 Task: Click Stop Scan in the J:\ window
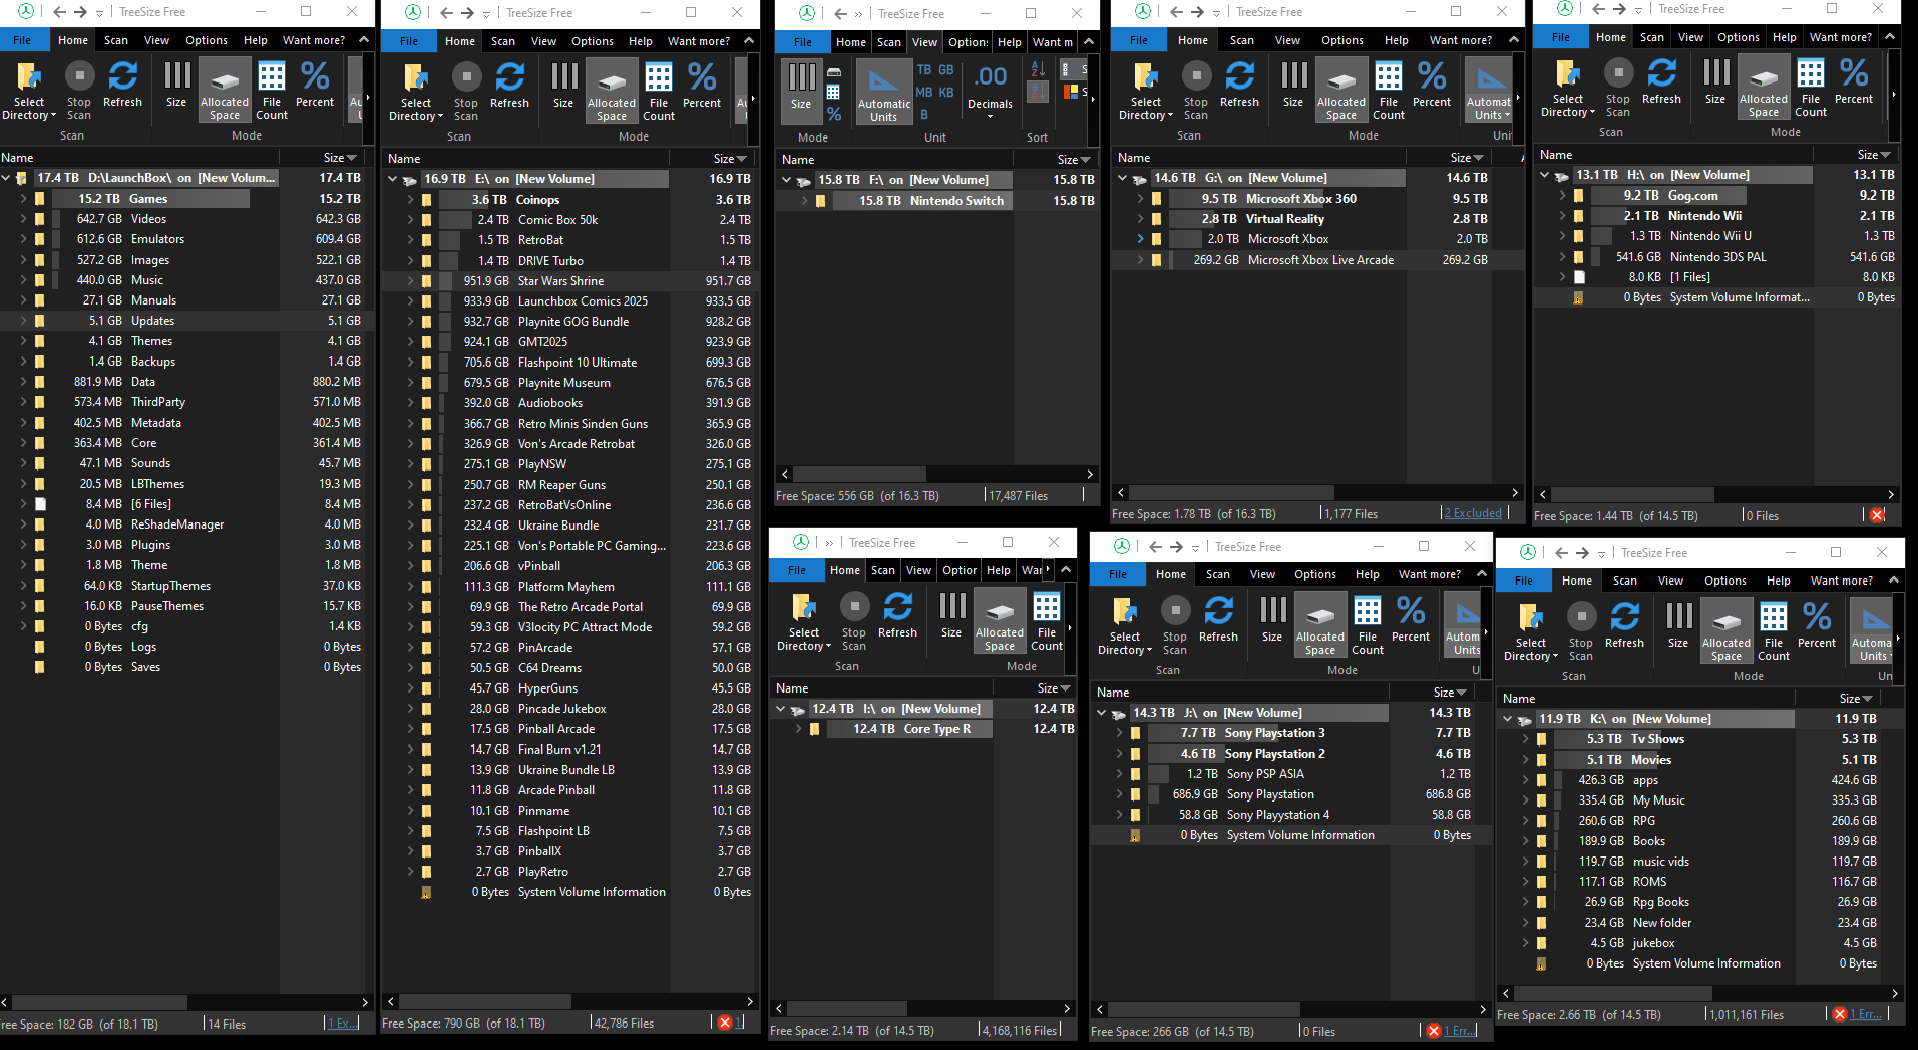1175,626
